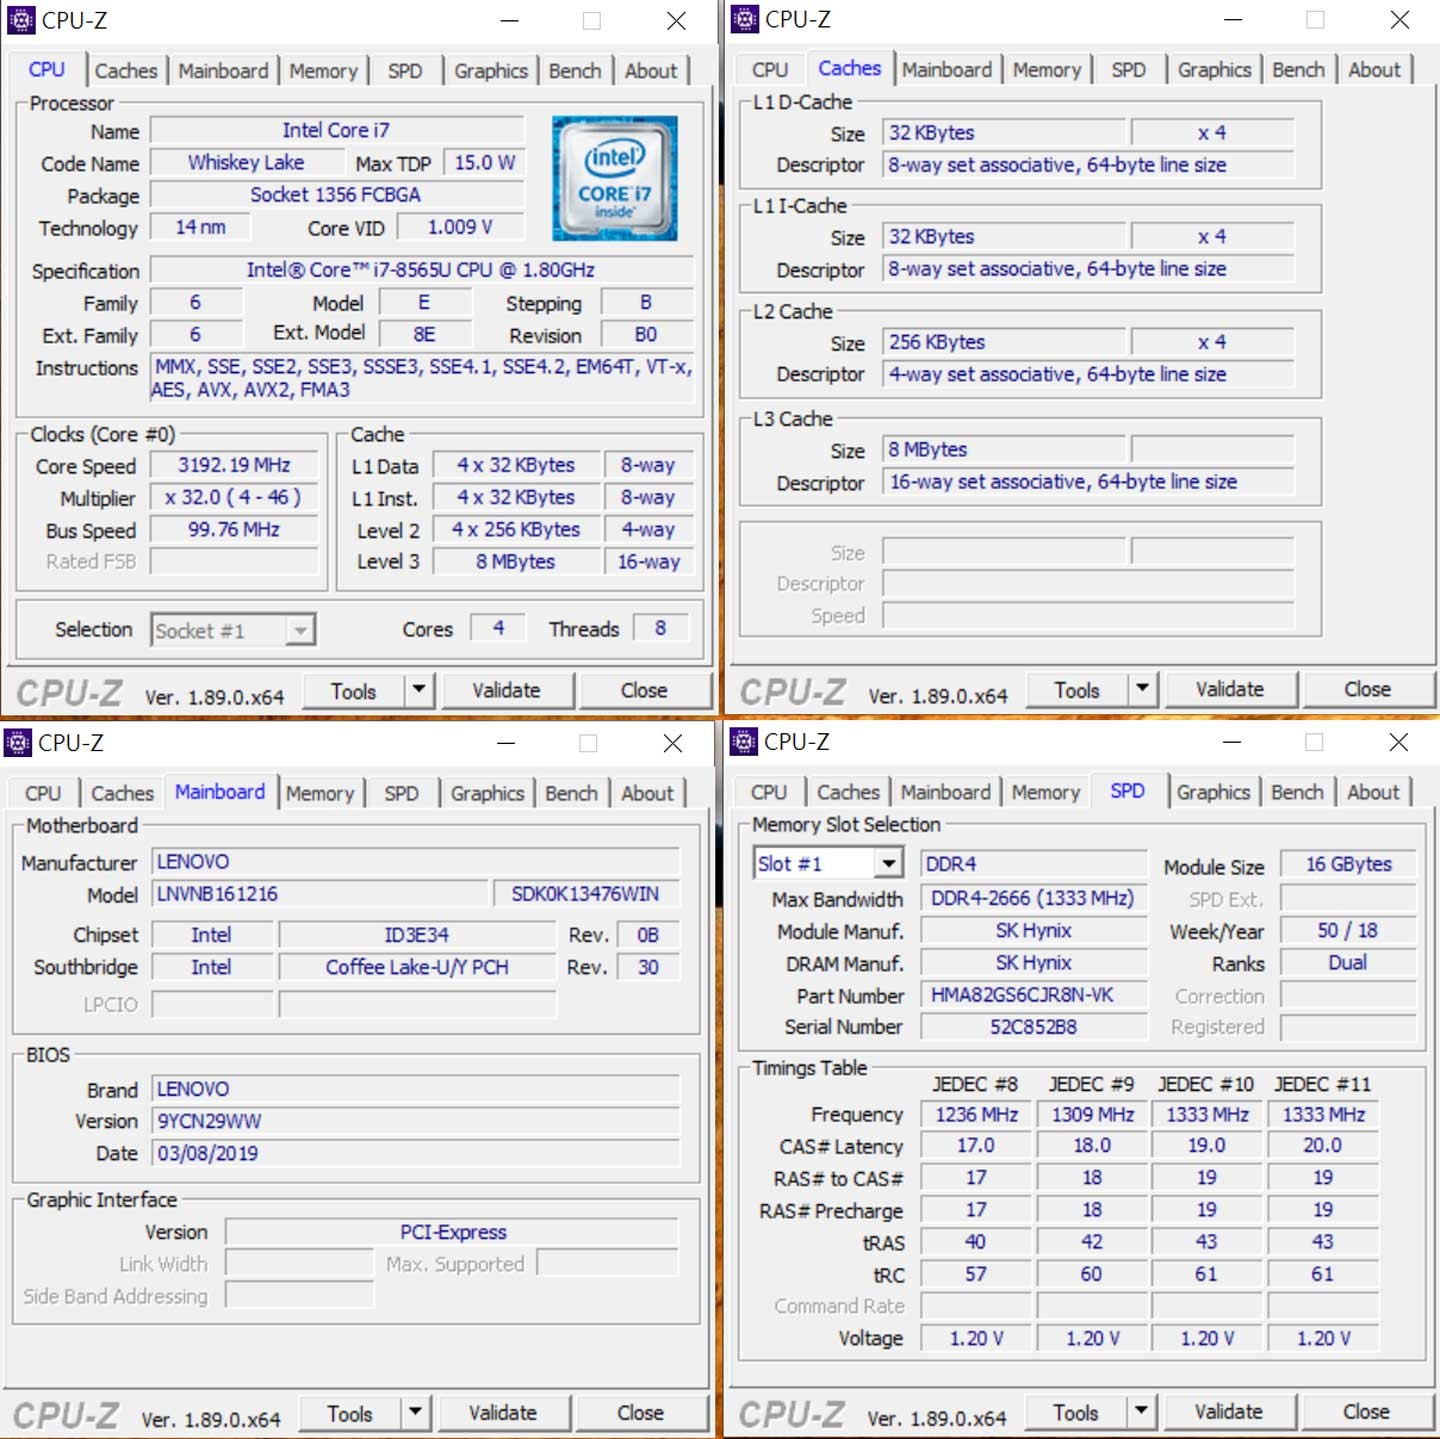Expand the Tools arrow in the Caches window

coord(1142,689)
